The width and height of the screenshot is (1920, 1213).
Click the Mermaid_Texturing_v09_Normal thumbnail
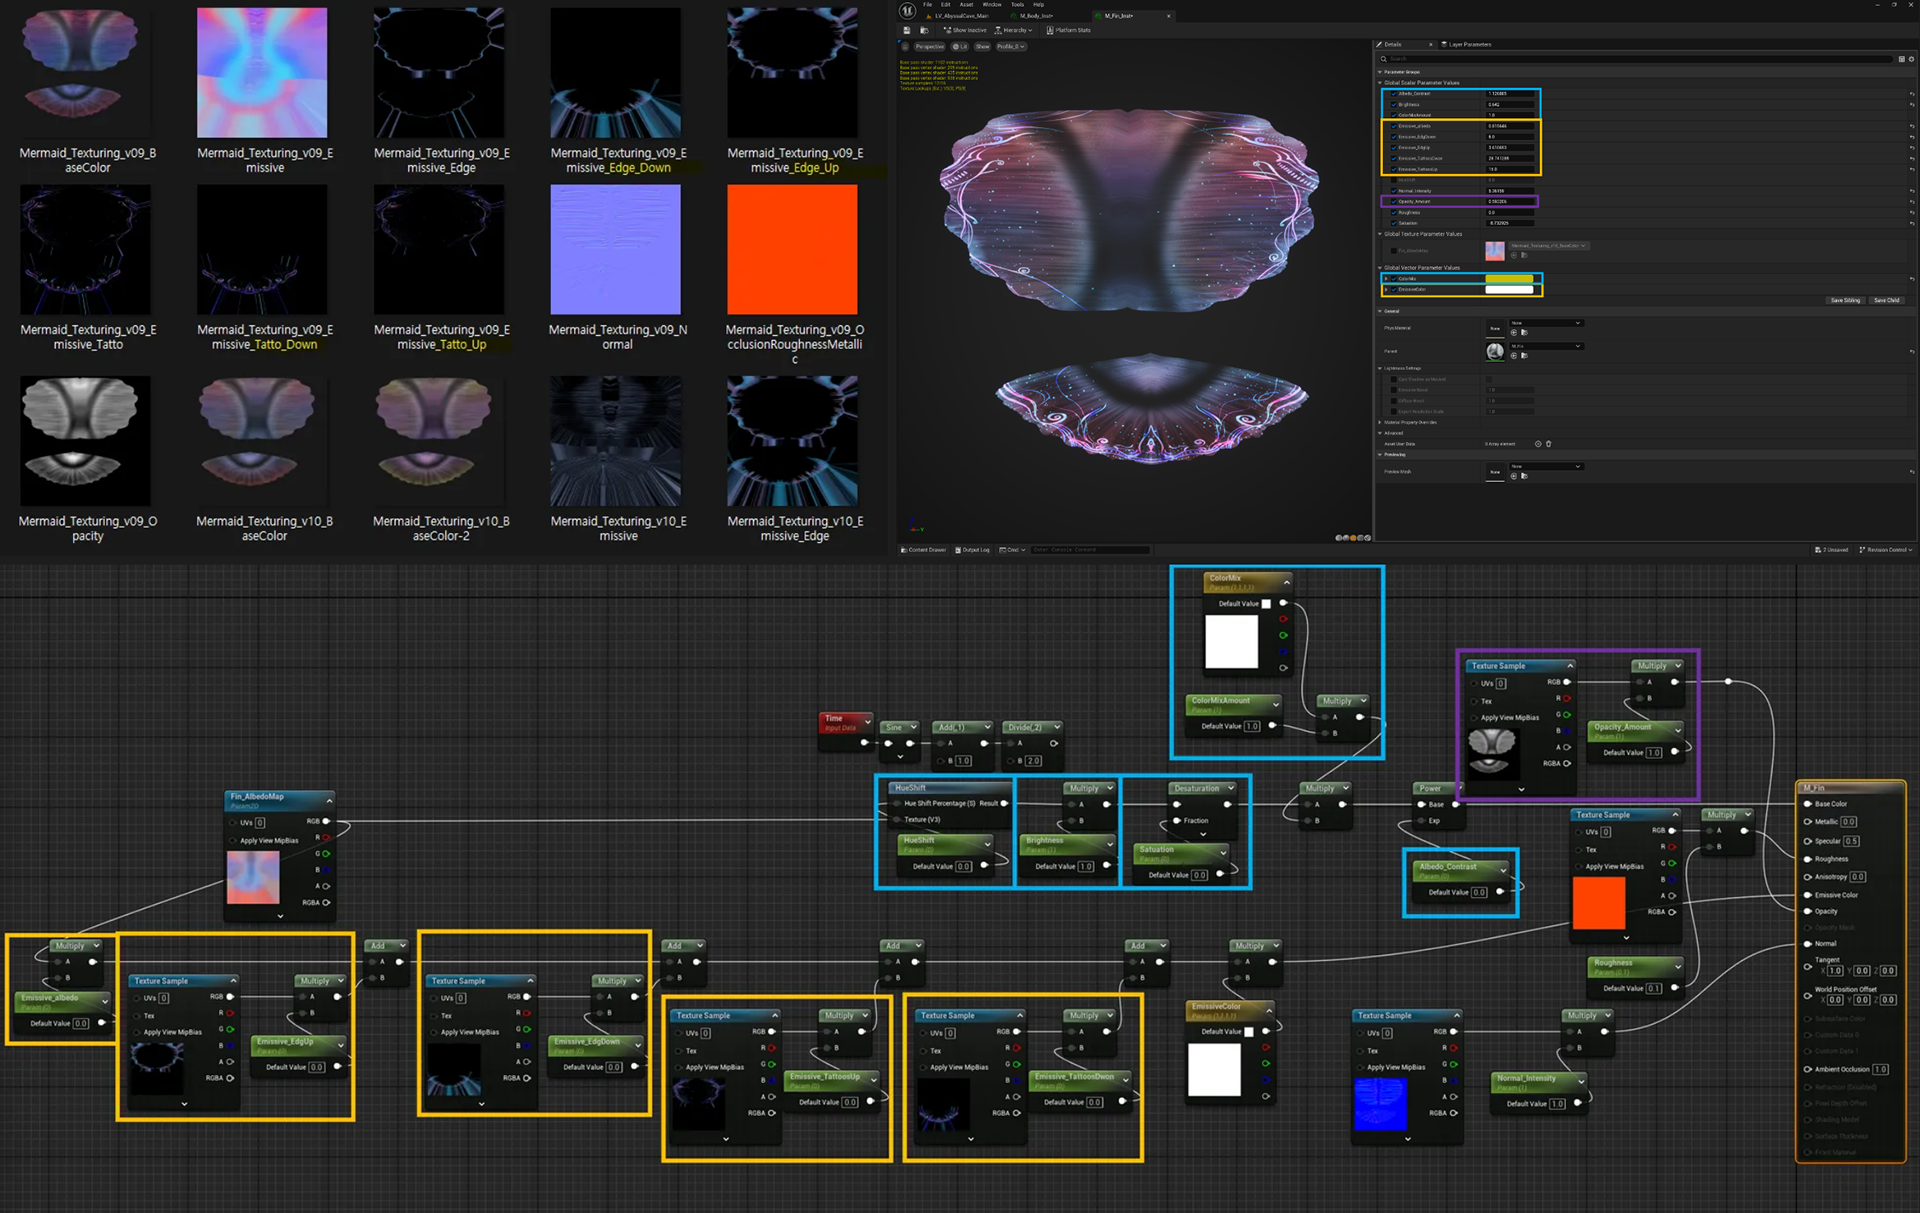tap(615, 249)
